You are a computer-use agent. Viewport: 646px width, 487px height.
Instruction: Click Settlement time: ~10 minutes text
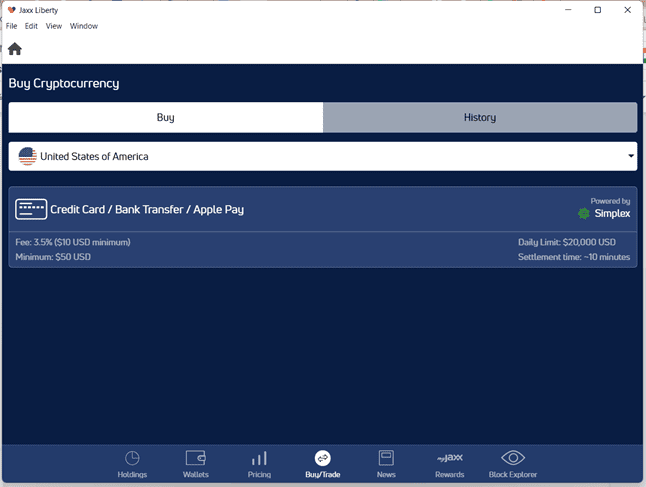[x=574, y=257]
